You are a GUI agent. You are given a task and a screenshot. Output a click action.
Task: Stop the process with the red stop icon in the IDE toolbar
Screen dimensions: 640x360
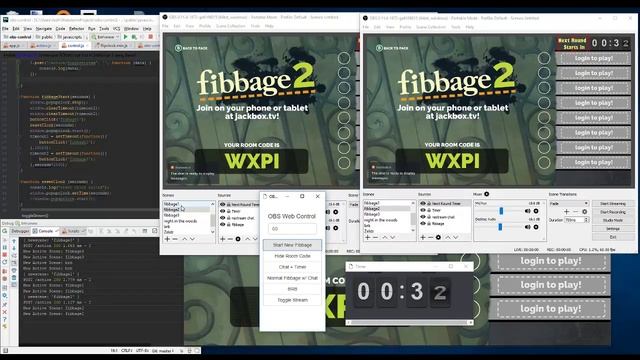151,37
